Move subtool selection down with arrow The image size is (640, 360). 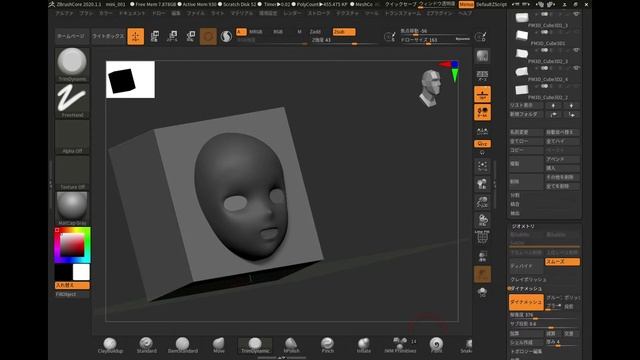(571, 106)
